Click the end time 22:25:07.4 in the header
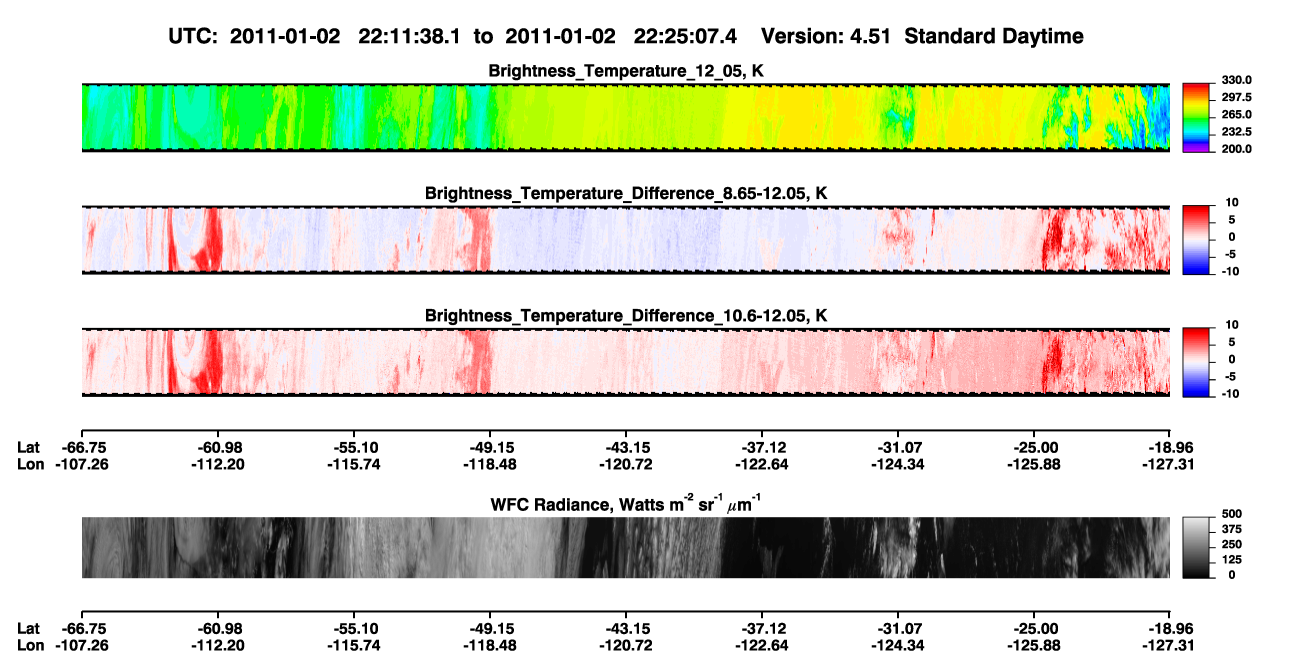The width and height of the screenshot is (1300, 667). click(685, 37)
